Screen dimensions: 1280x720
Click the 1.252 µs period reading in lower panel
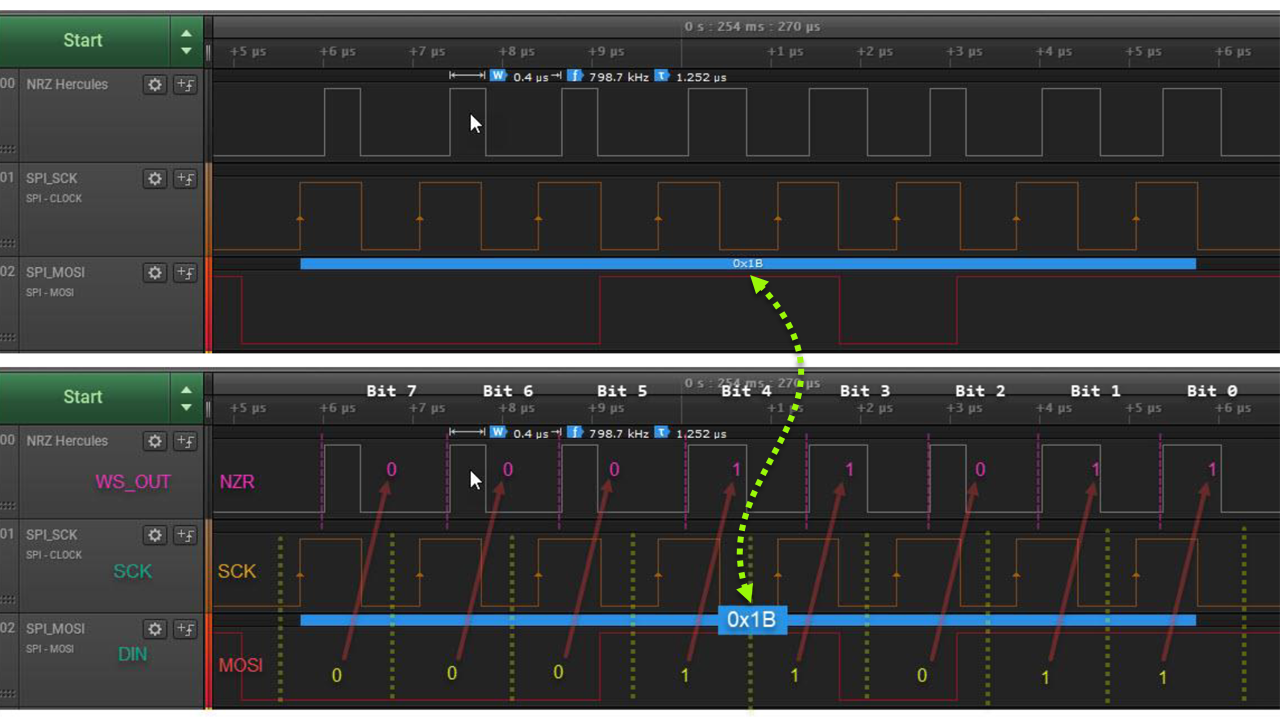[701, 434]
